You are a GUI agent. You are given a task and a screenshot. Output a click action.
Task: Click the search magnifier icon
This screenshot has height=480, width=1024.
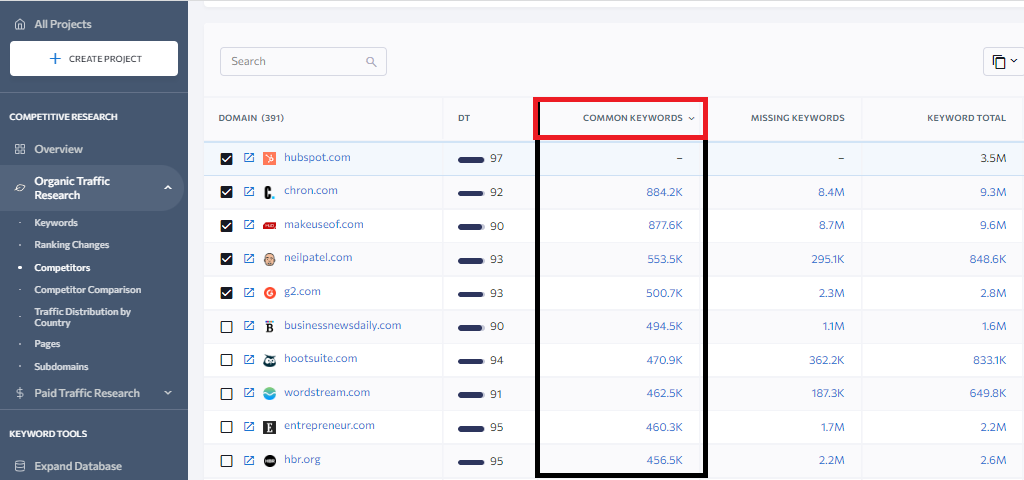tap(371, 61)
